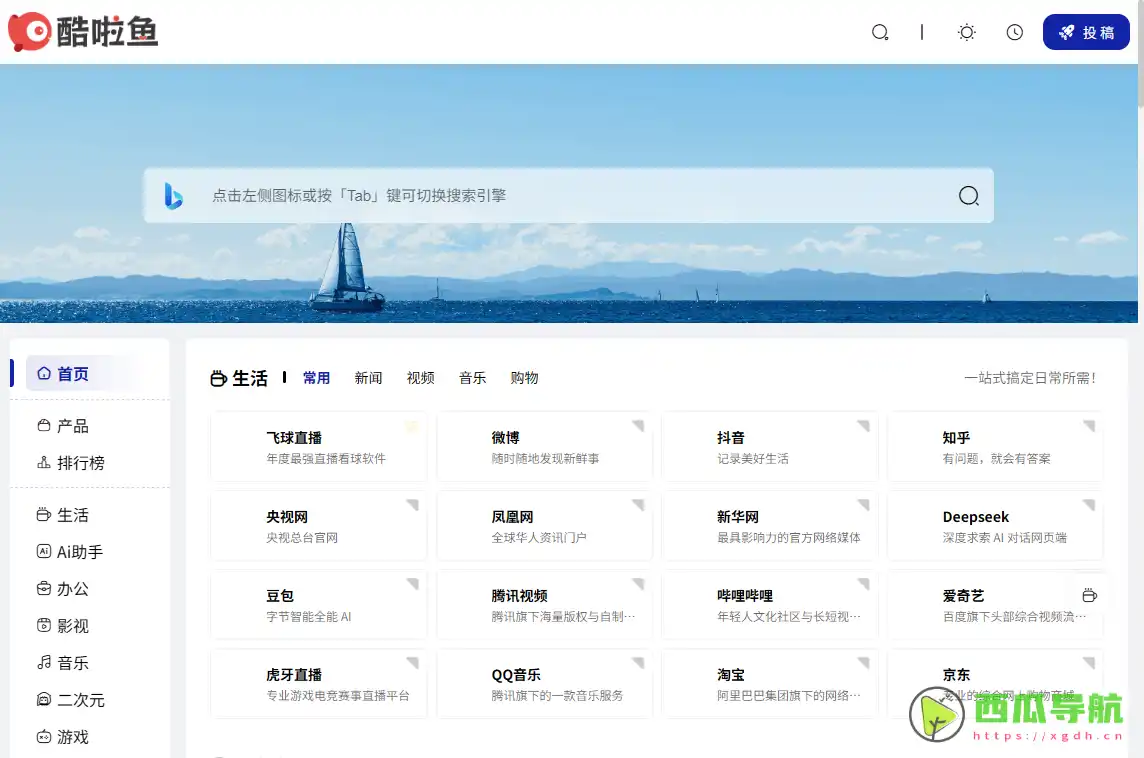Click the 凤凰网 card corner arrow
This screenshot has width=1144, height=758.
click(639, 504)
